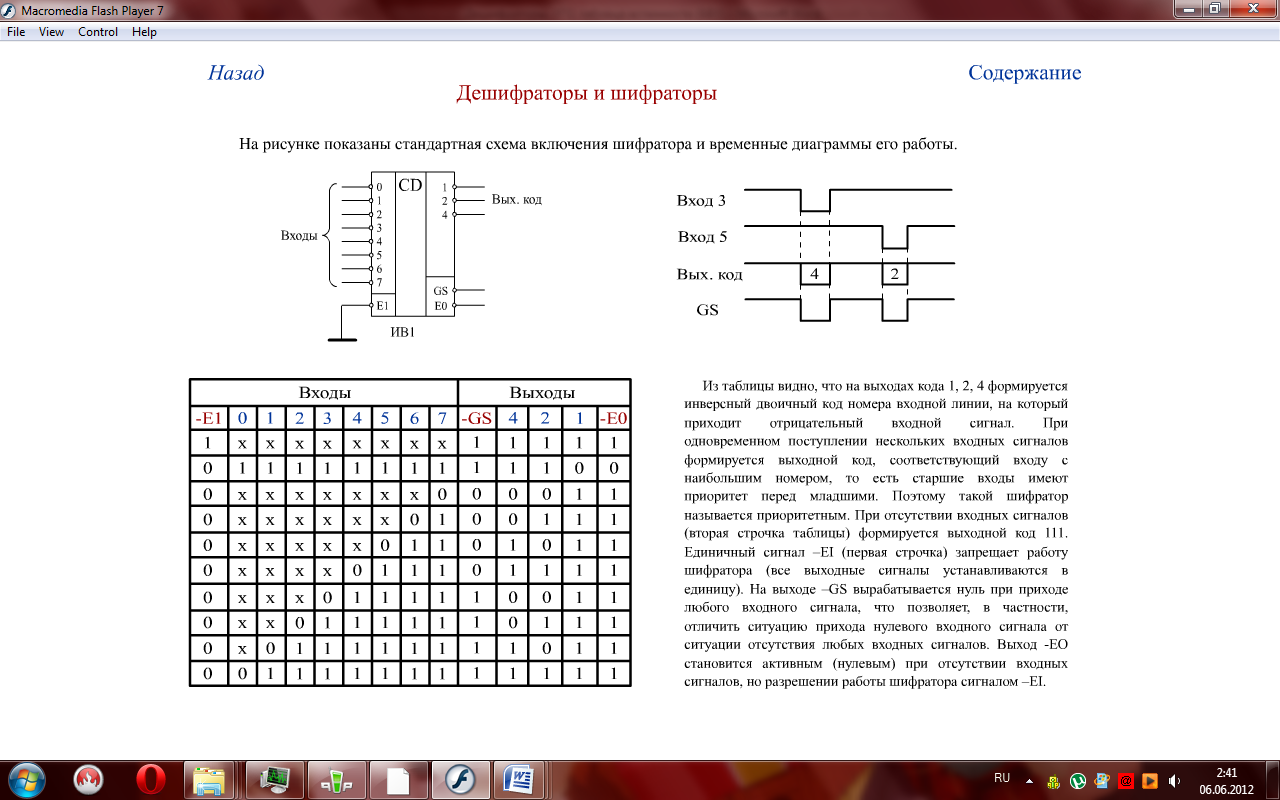The height and width of the screenshot is (800, 1280).
Task: Open the File menu
Action: [x=16, y=32]
